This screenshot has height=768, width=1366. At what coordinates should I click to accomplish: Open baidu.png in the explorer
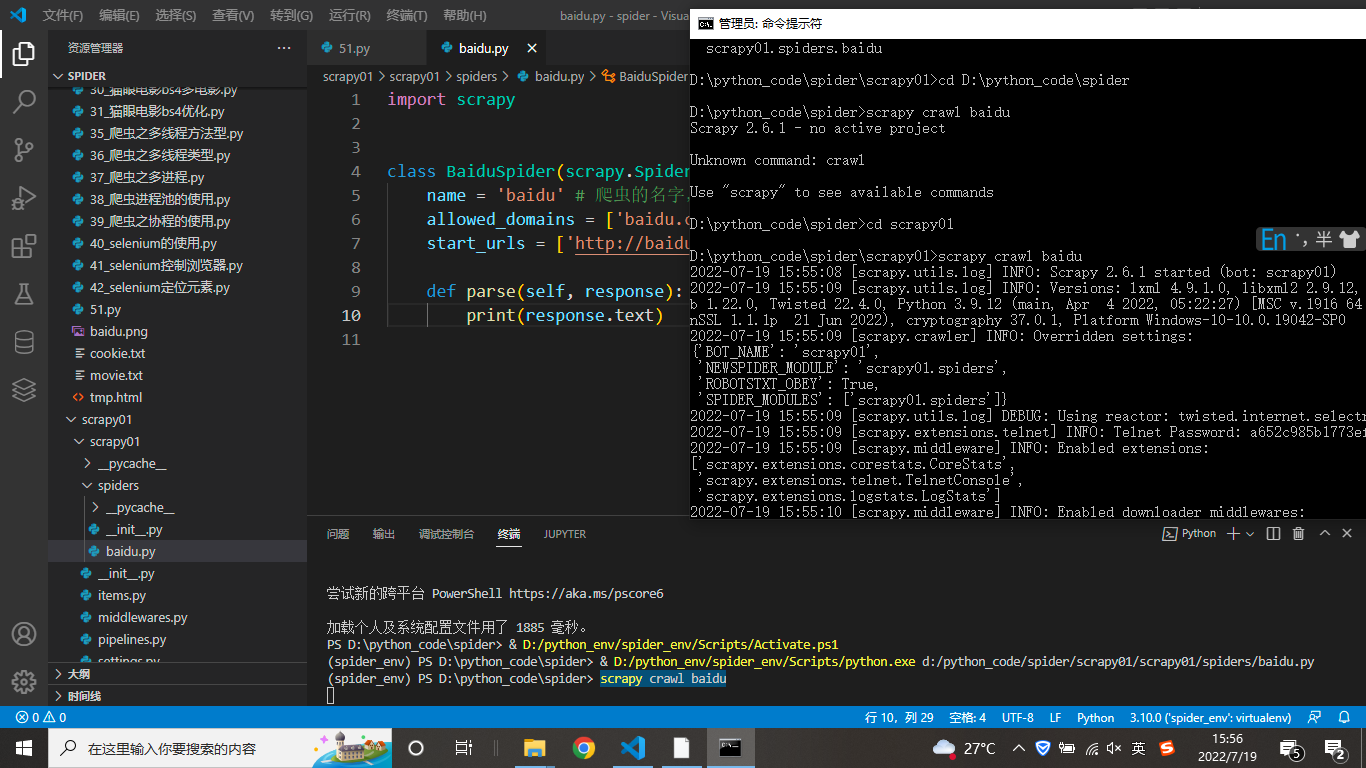[x=176, y=332]
